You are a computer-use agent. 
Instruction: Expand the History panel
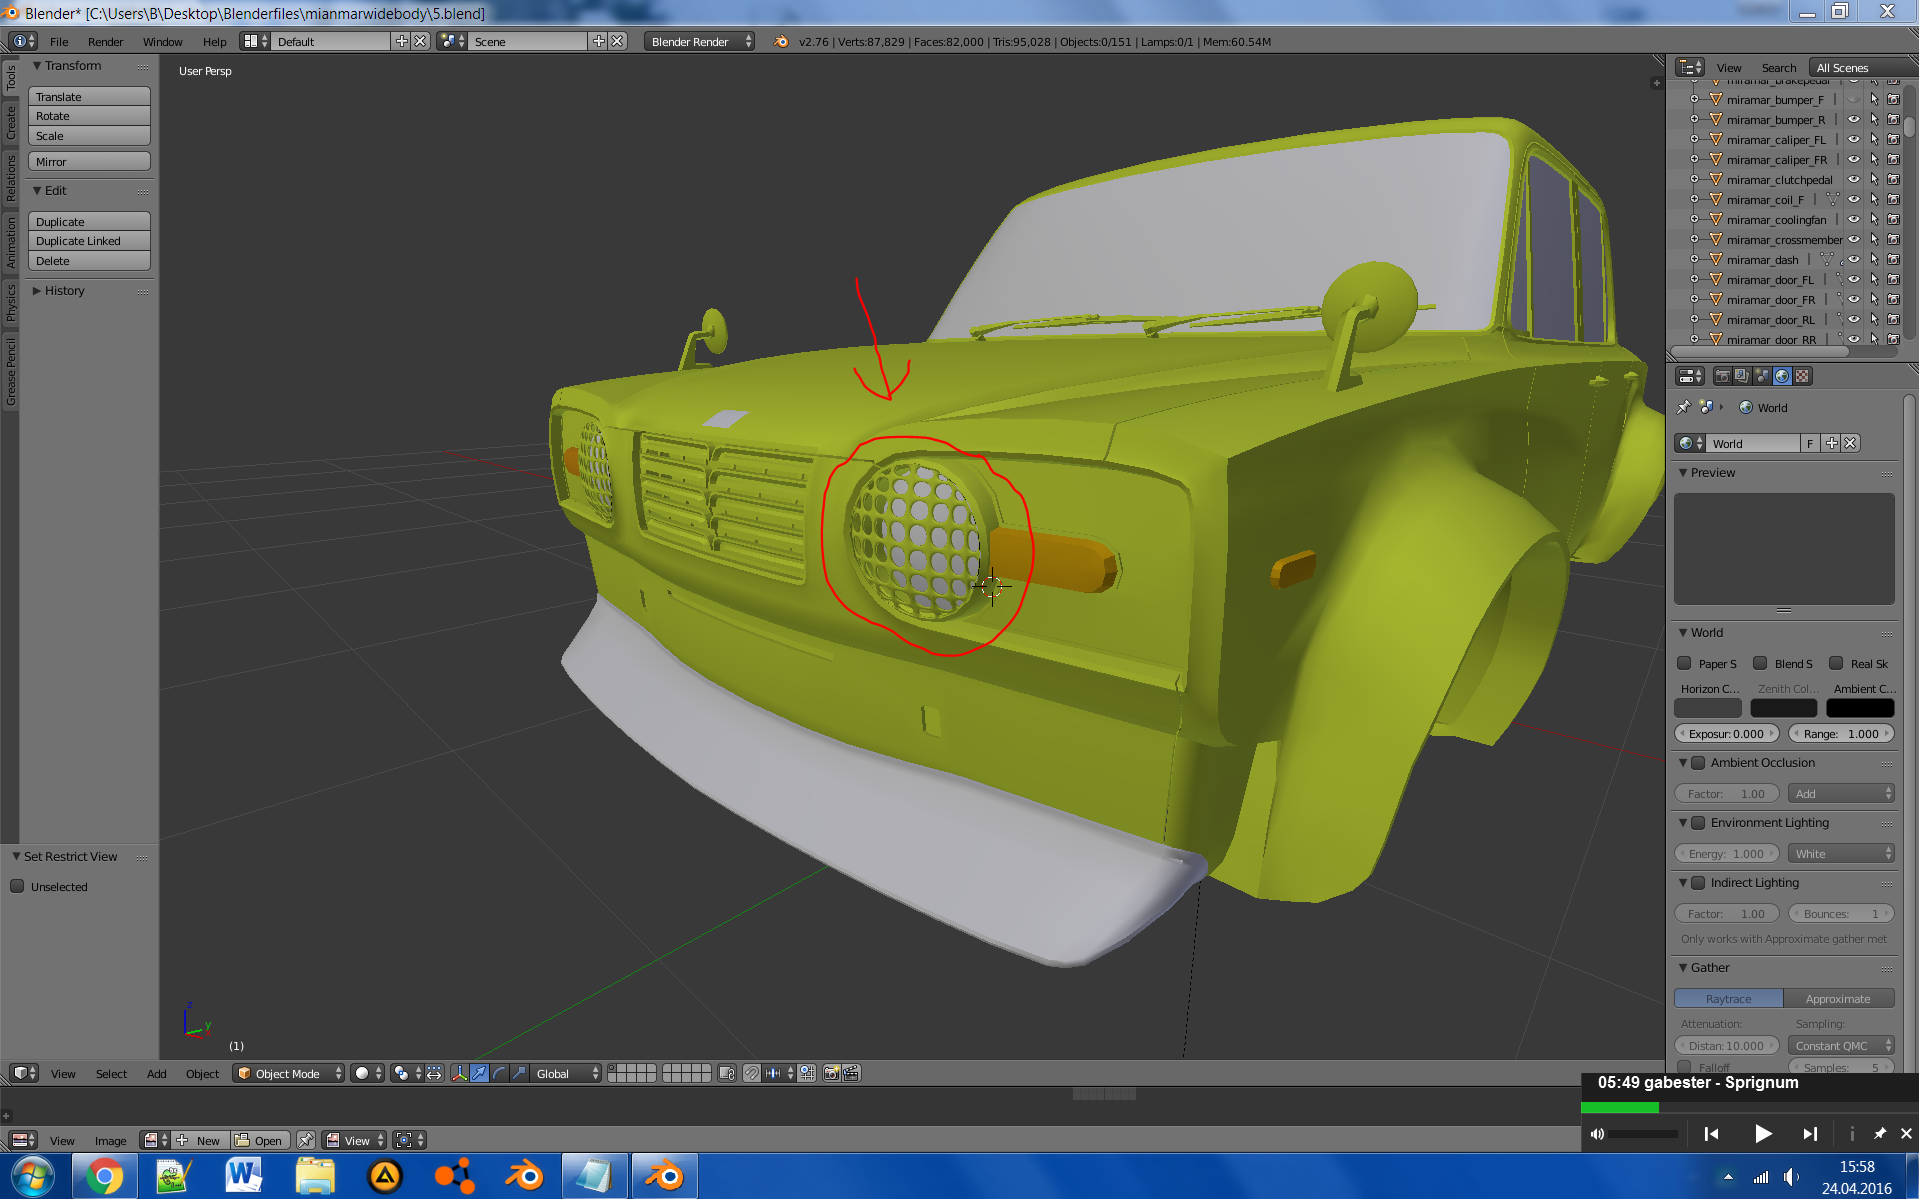pyautogui.click(x=37, y=290)
